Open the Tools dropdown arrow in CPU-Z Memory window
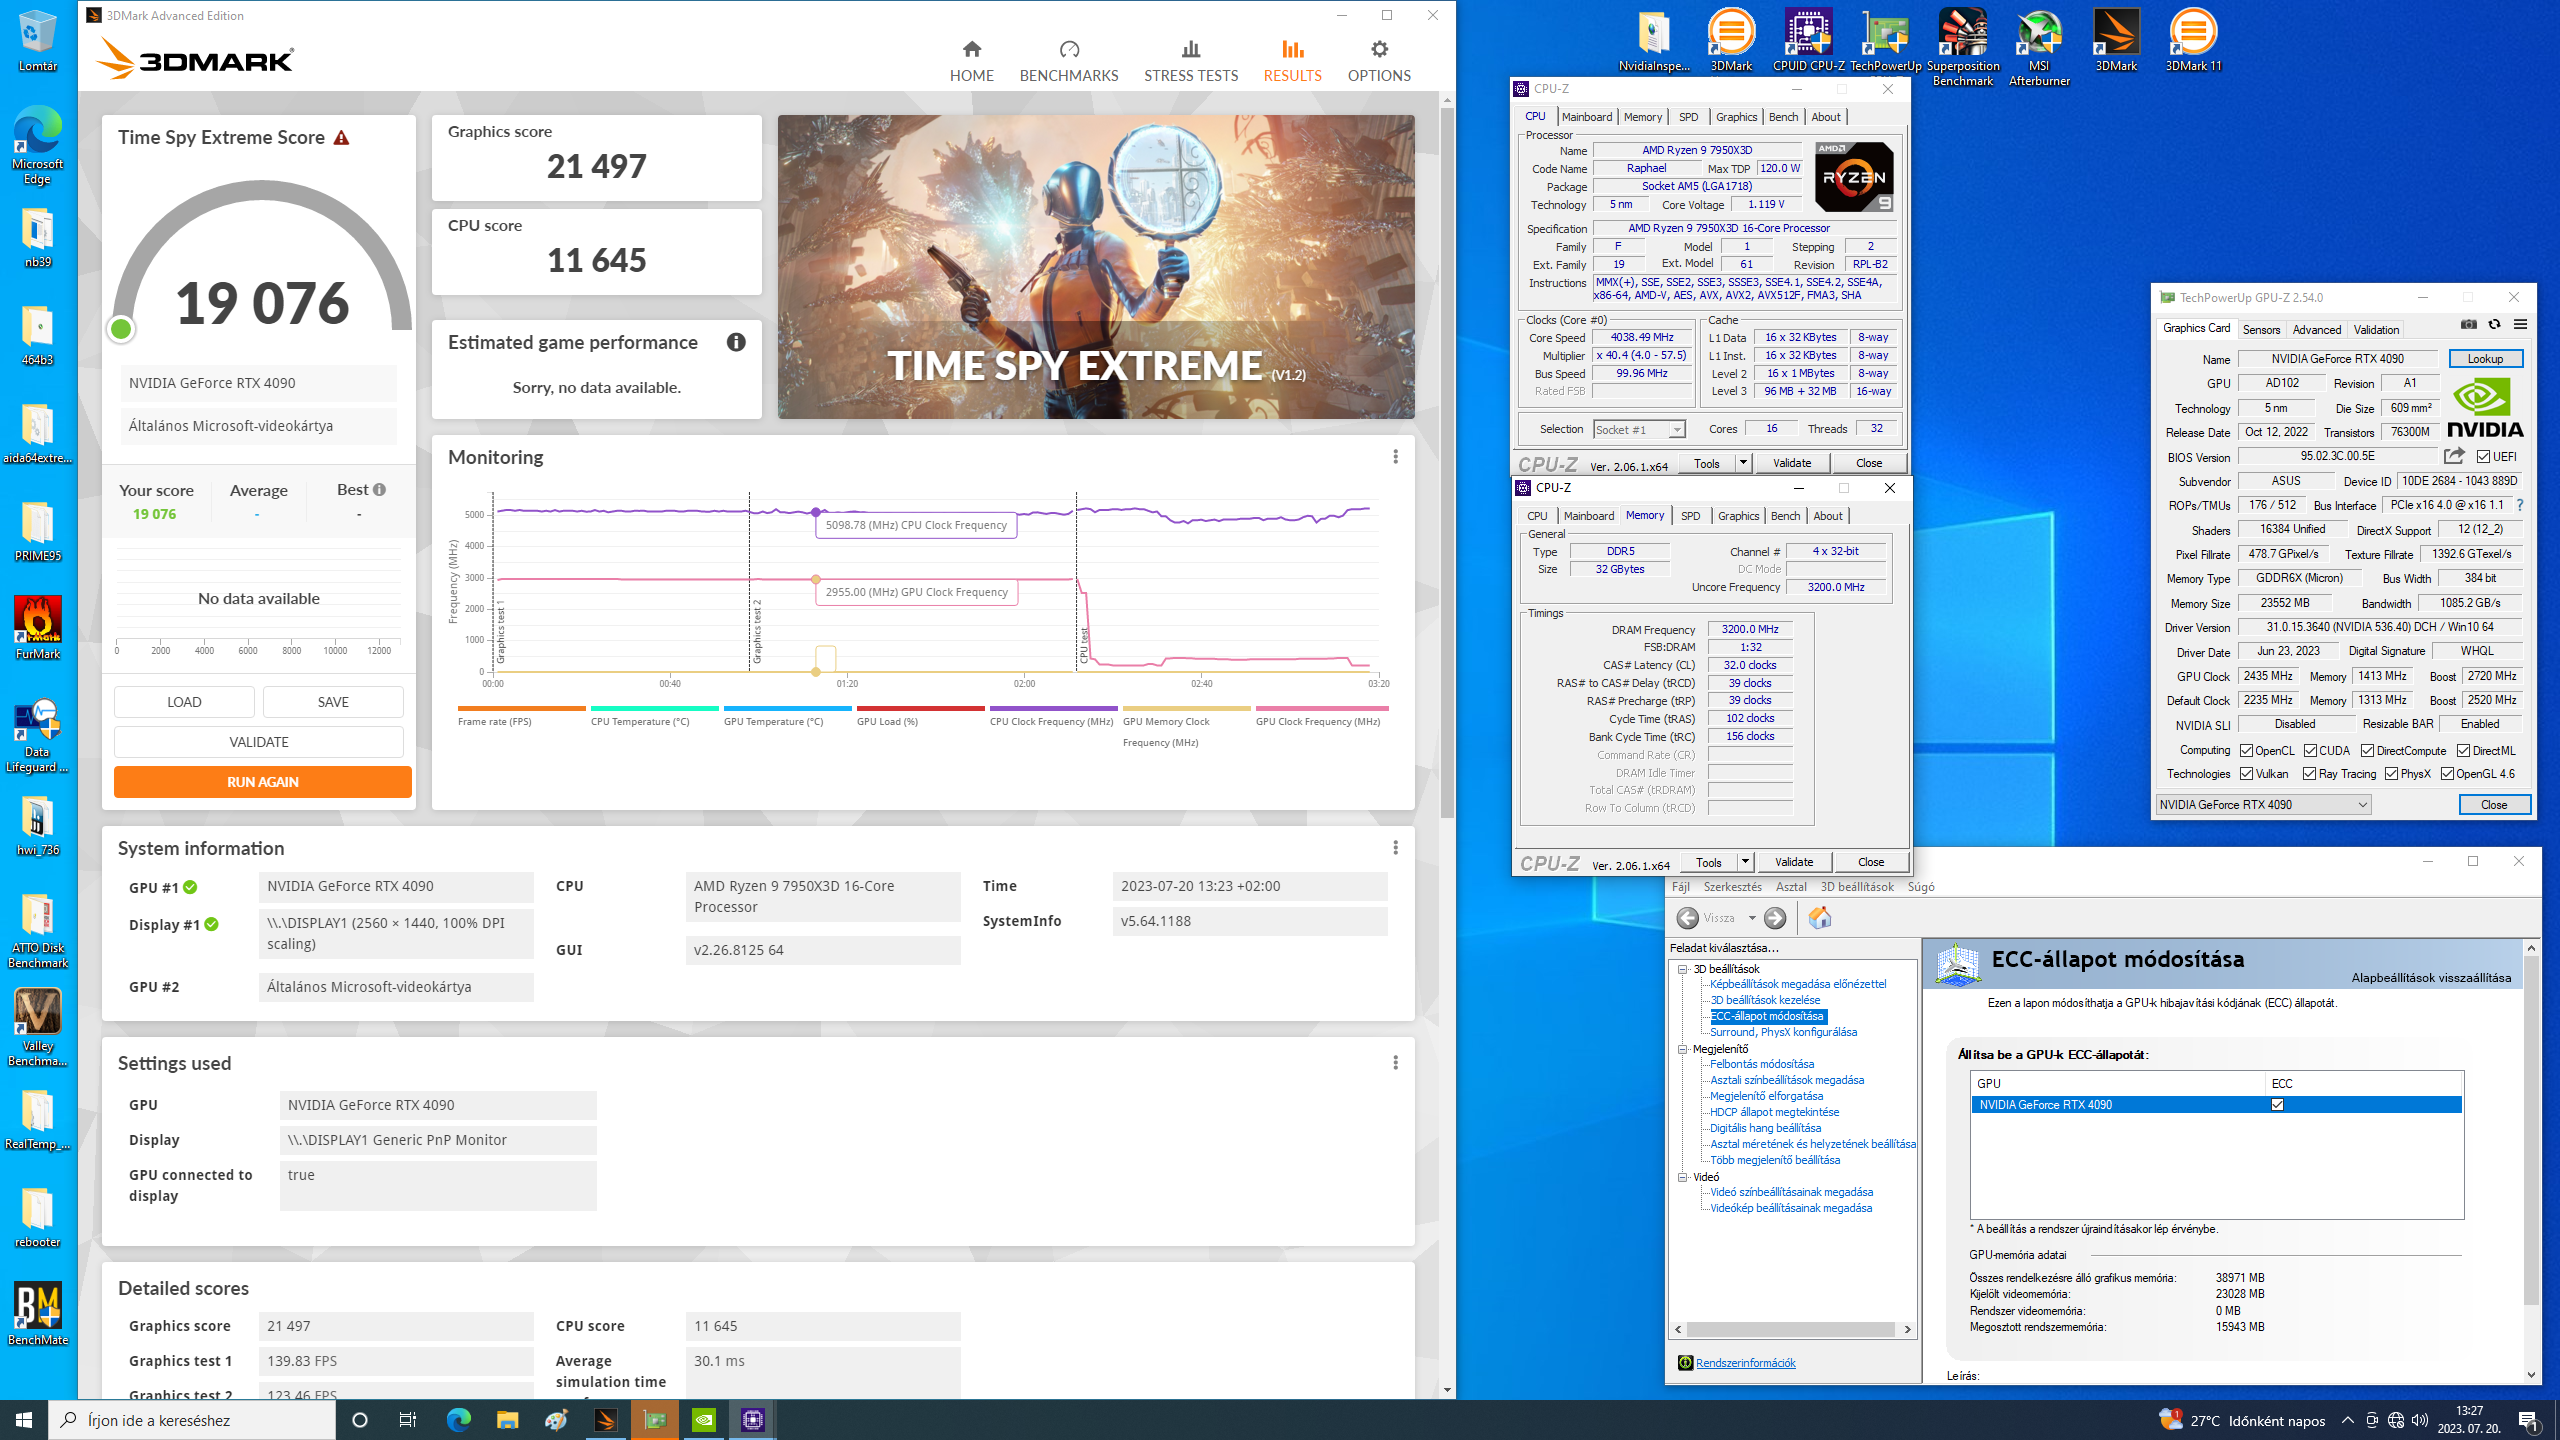This screenshot has height=1440, width=2560. (1745, 862)
